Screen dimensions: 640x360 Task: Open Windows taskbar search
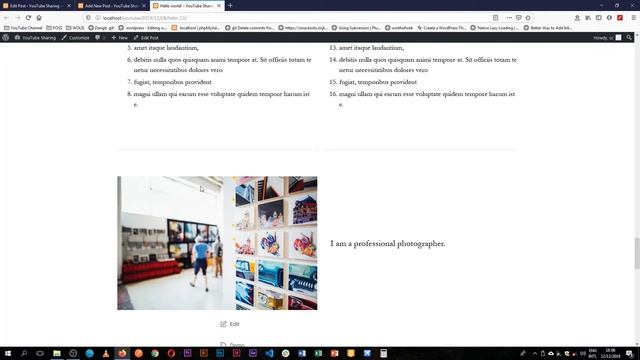[24, 353]
